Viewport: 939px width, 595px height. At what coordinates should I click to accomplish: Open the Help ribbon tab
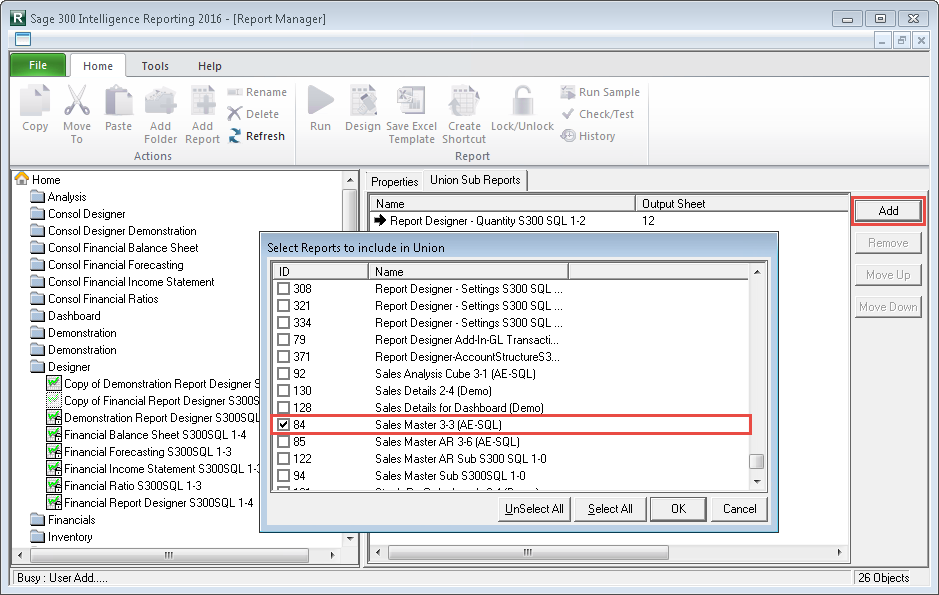(x=210, y=66)
